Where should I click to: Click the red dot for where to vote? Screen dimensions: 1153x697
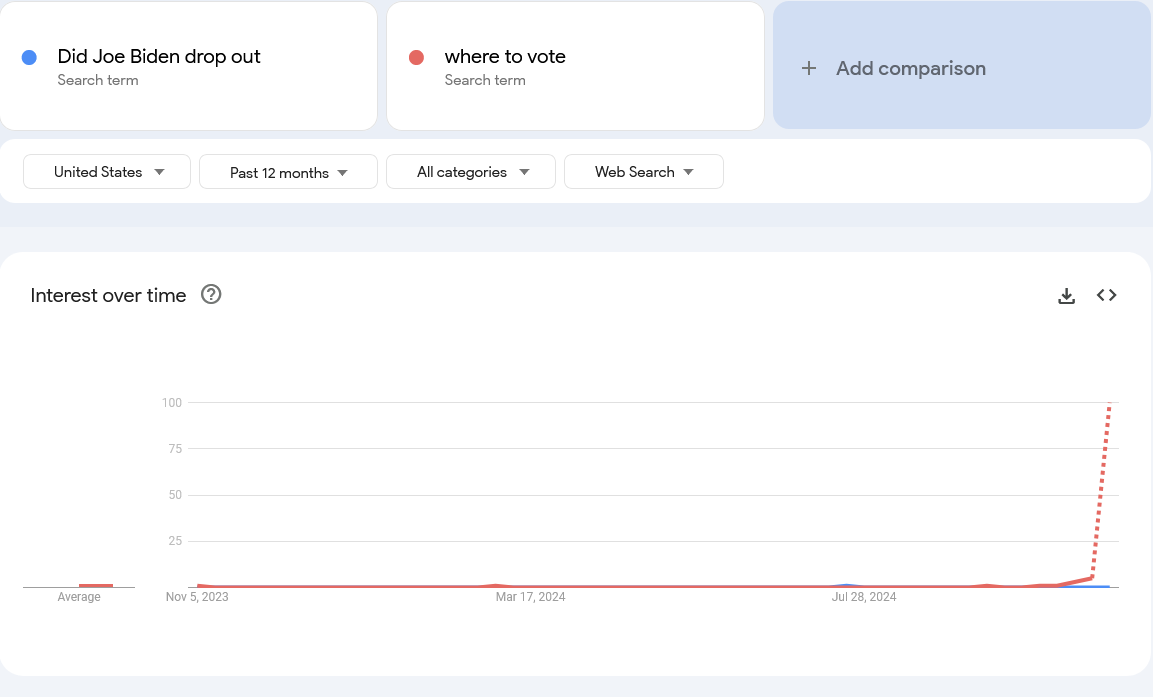point(416,57)
